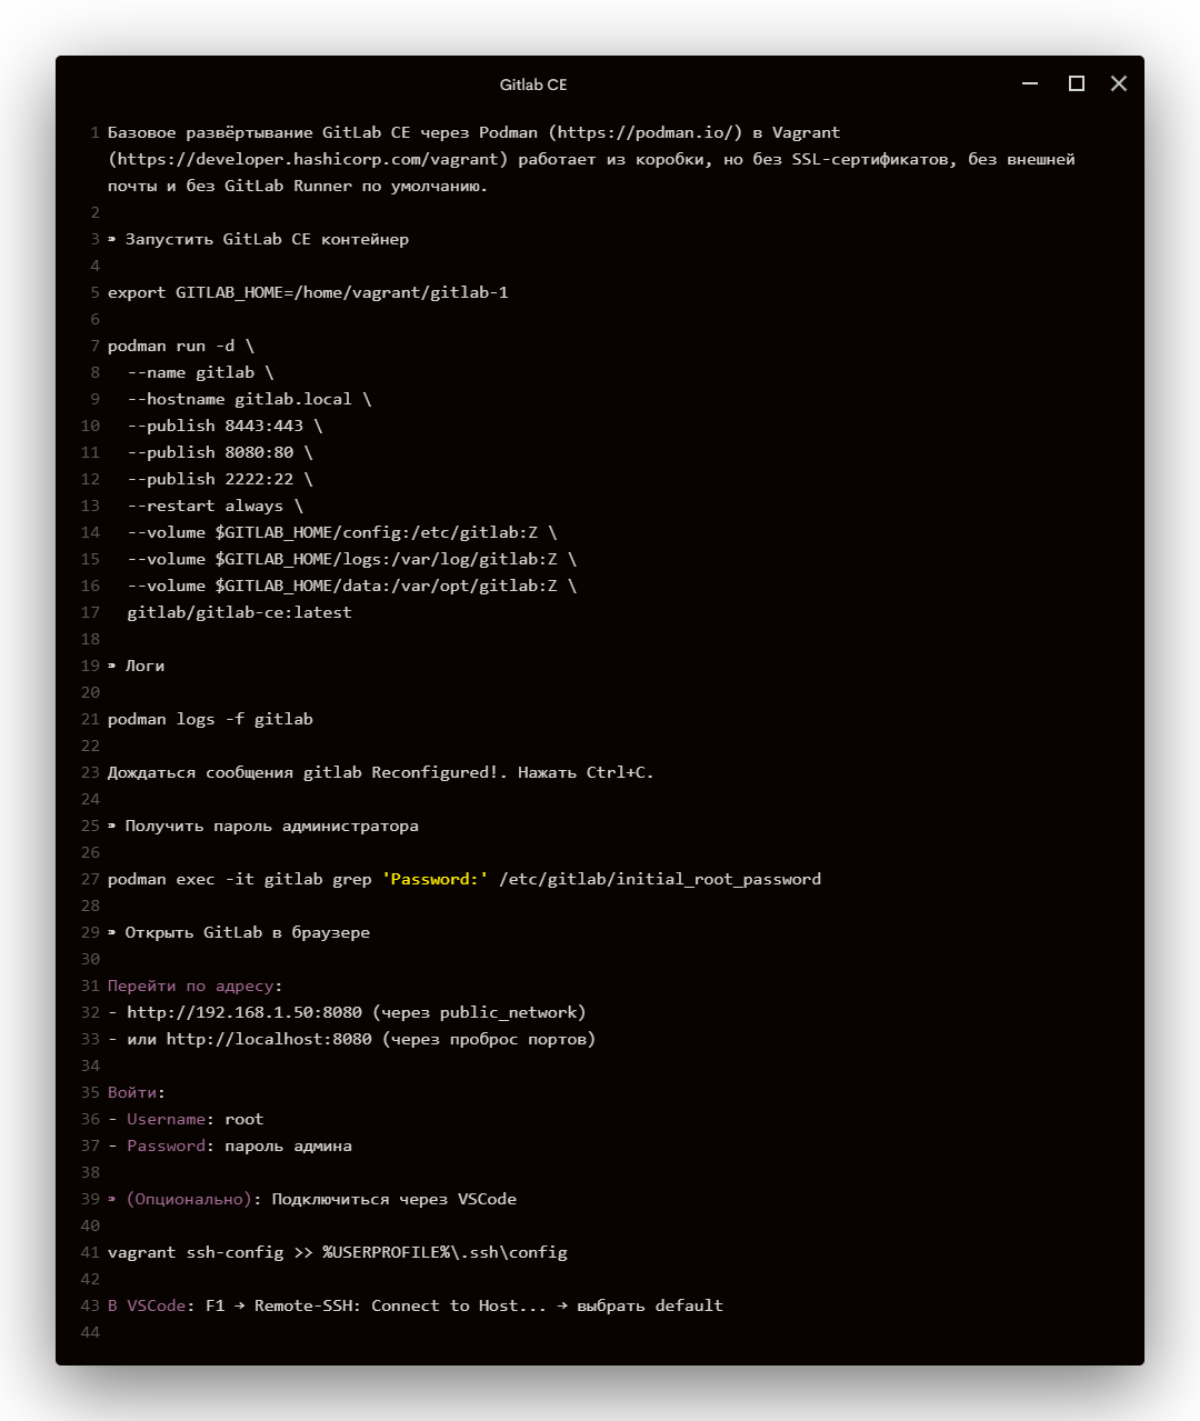Click the vagrant ssh-config command line
This screenshot has width=1200, height=1421.
(337, 1253)
